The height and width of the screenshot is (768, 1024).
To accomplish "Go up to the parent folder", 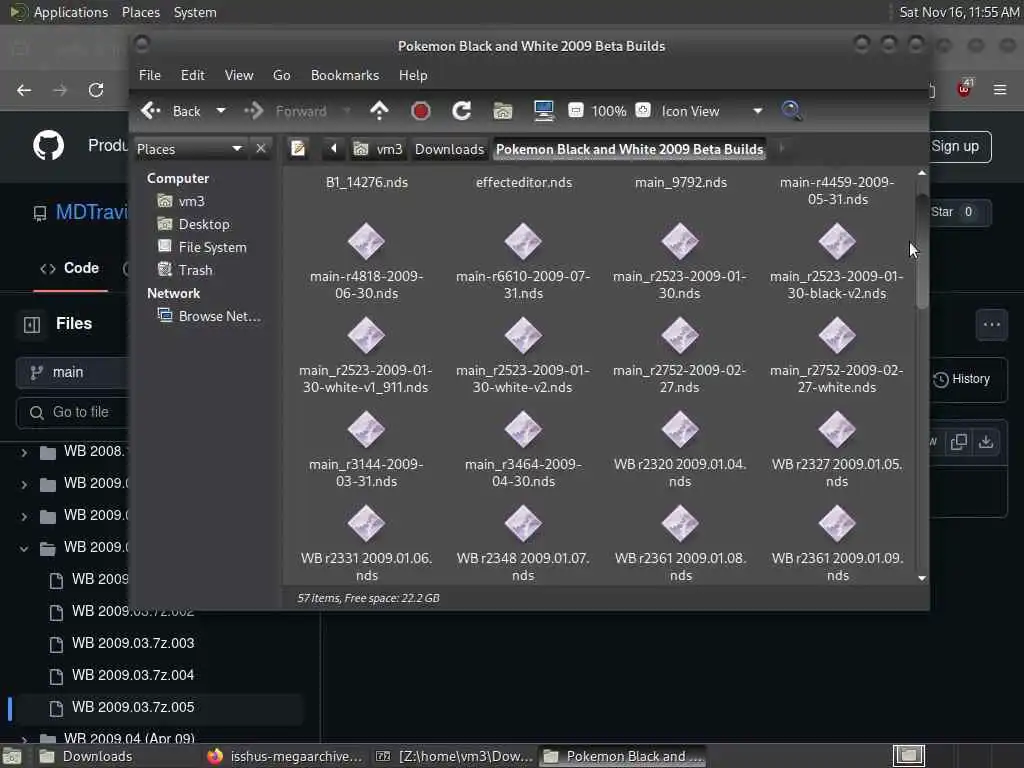I will [x=379, y=111].
